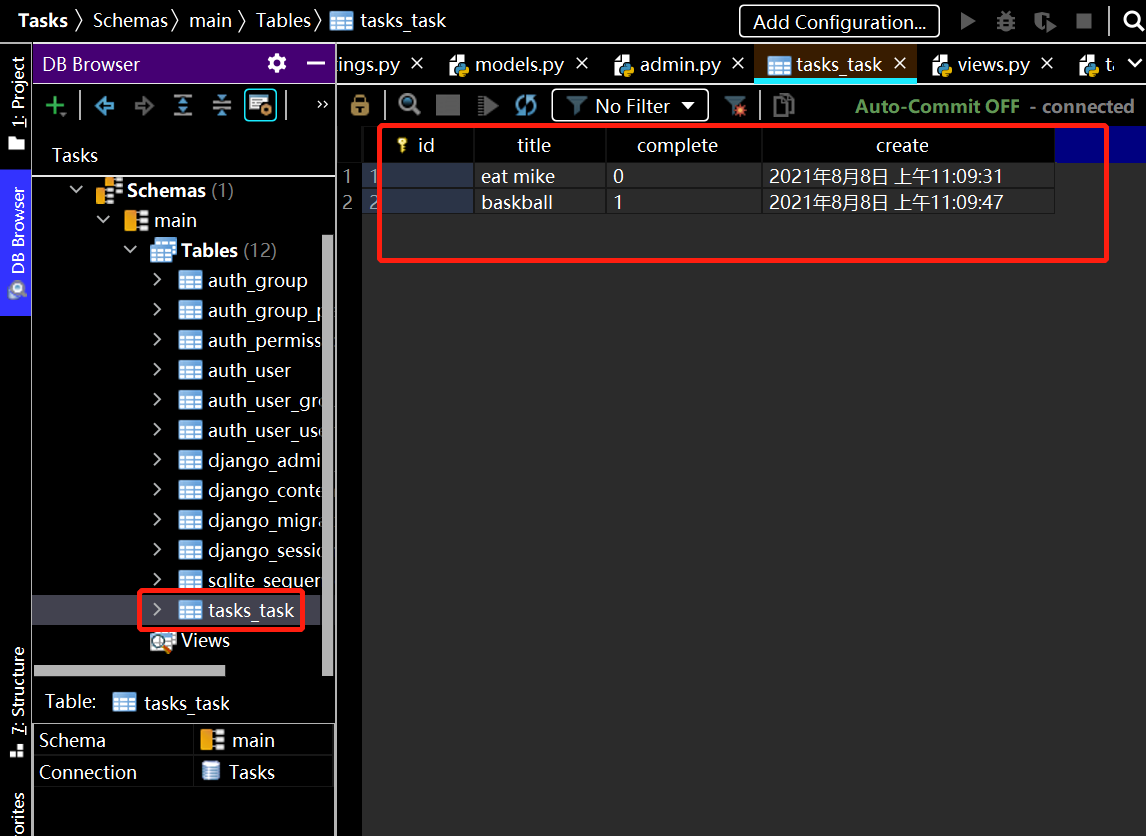Click Add Configuration button

click(839, 22)
